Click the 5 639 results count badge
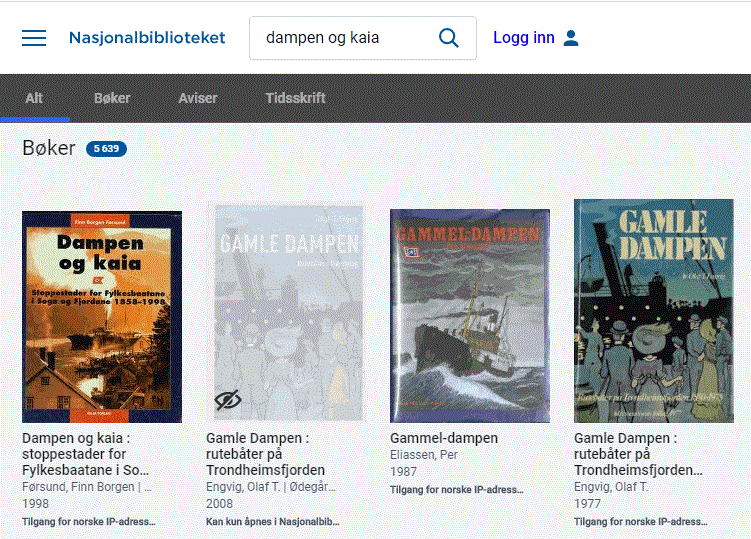751x539 pixels. click(x=106, y=149)
